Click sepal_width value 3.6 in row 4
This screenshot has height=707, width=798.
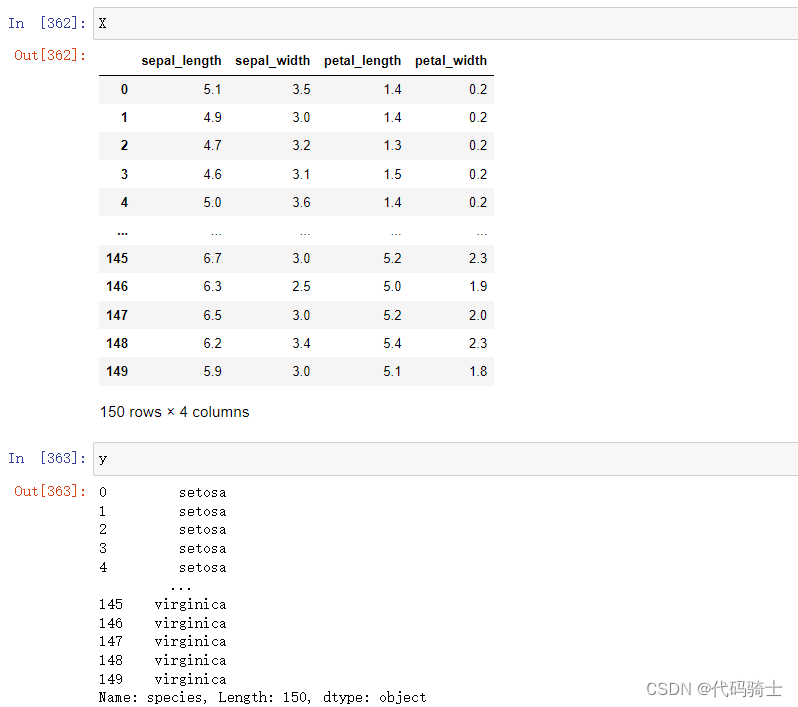(x=301, y=203)
